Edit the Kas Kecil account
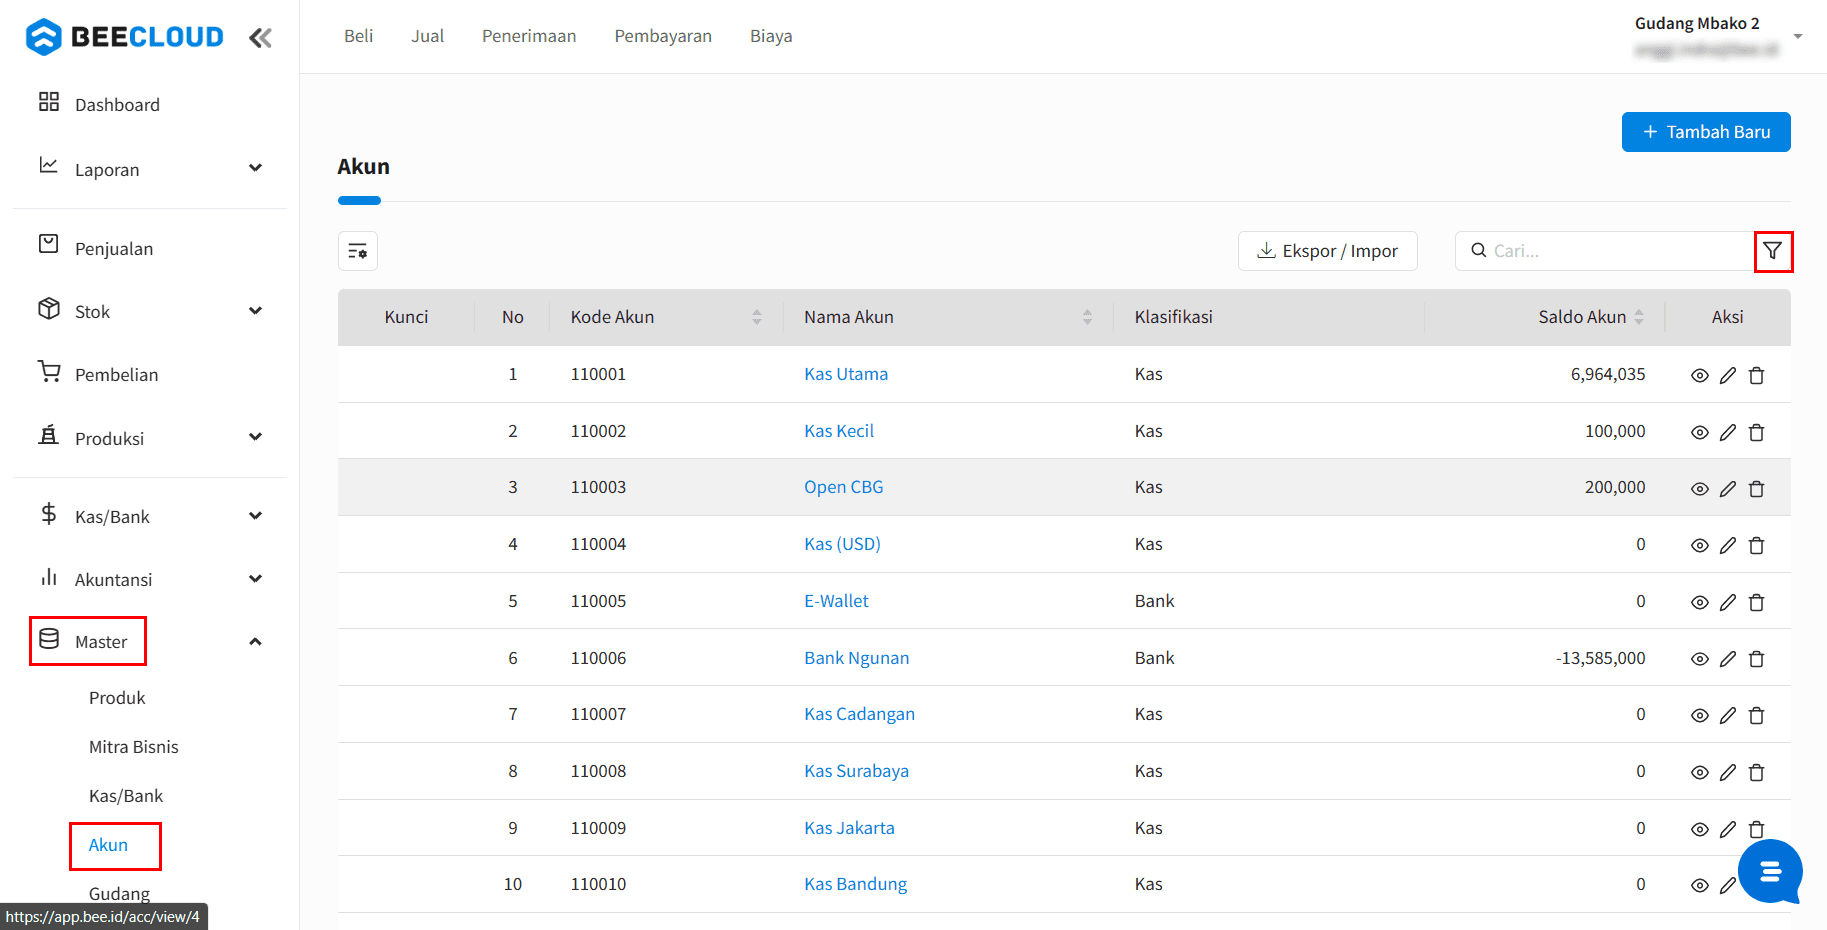Image resolution: width=1827 pixels, height=930 pixels. point(1728,432)
